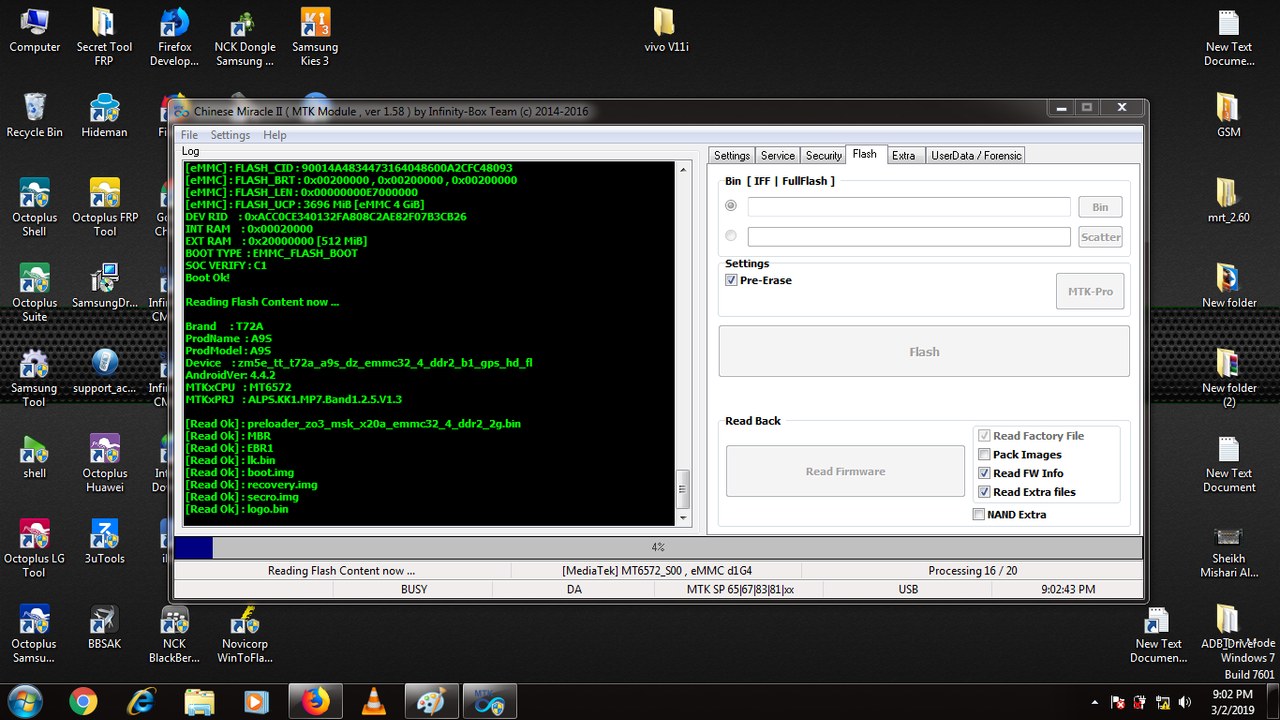Toggle the Pre-Erase checkbox
1280x720 pixels.
731,281
